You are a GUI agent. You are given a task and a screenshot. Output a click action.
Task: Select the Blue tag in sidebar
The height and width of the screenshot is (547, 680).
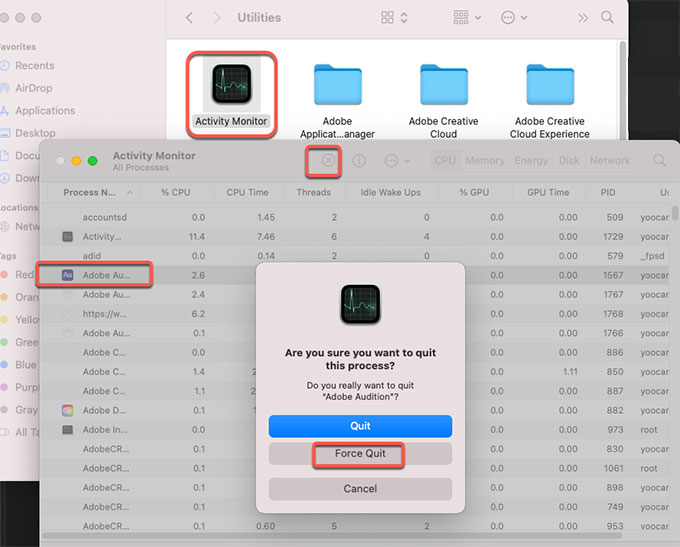point(19,365)
